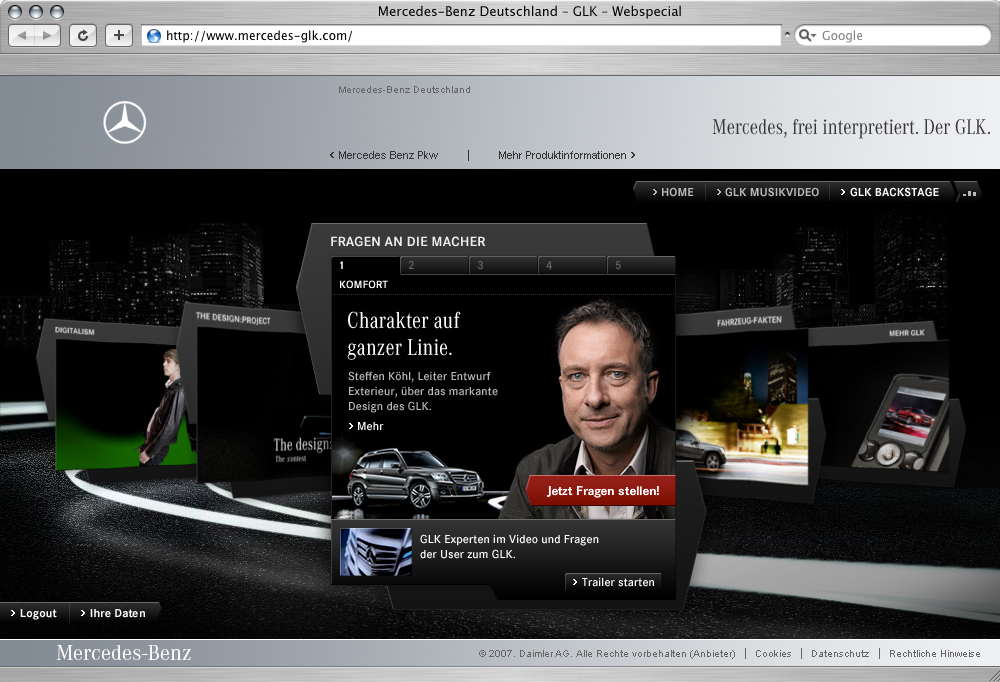Viewport: 1000px width, 682px height.
Task: Click the GLK grille video thumbnail
Action: pos(376,552)
